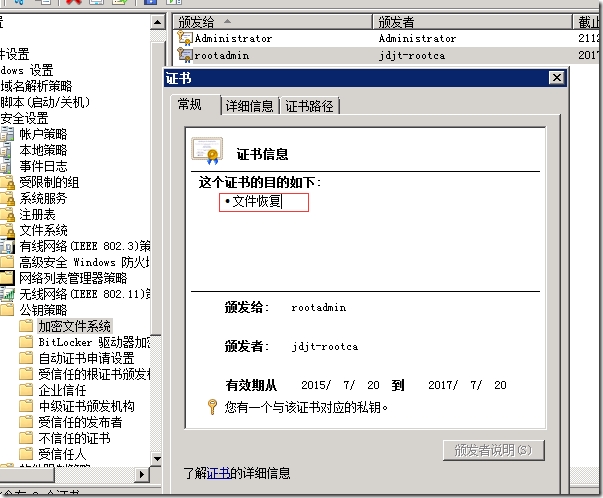
Task: Select 网络列表管理器策略 node
Action: pyautogui.click(x=73, y=278)
